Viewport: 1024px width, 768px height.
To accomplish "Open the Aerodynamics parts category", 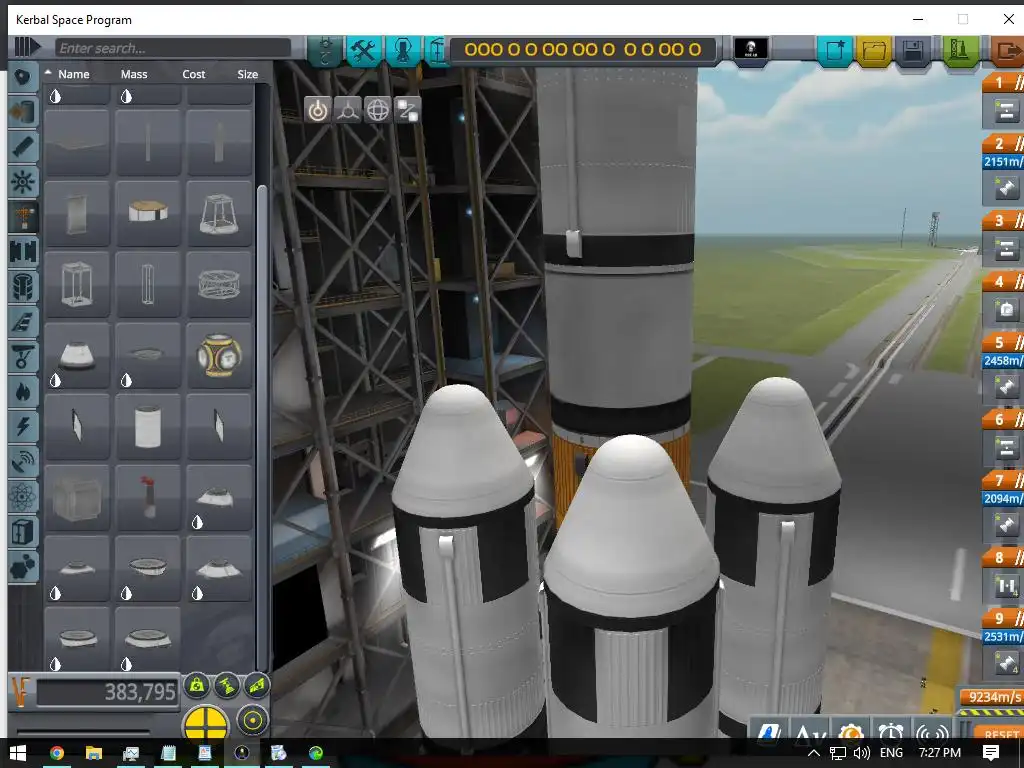I will 24,321.
